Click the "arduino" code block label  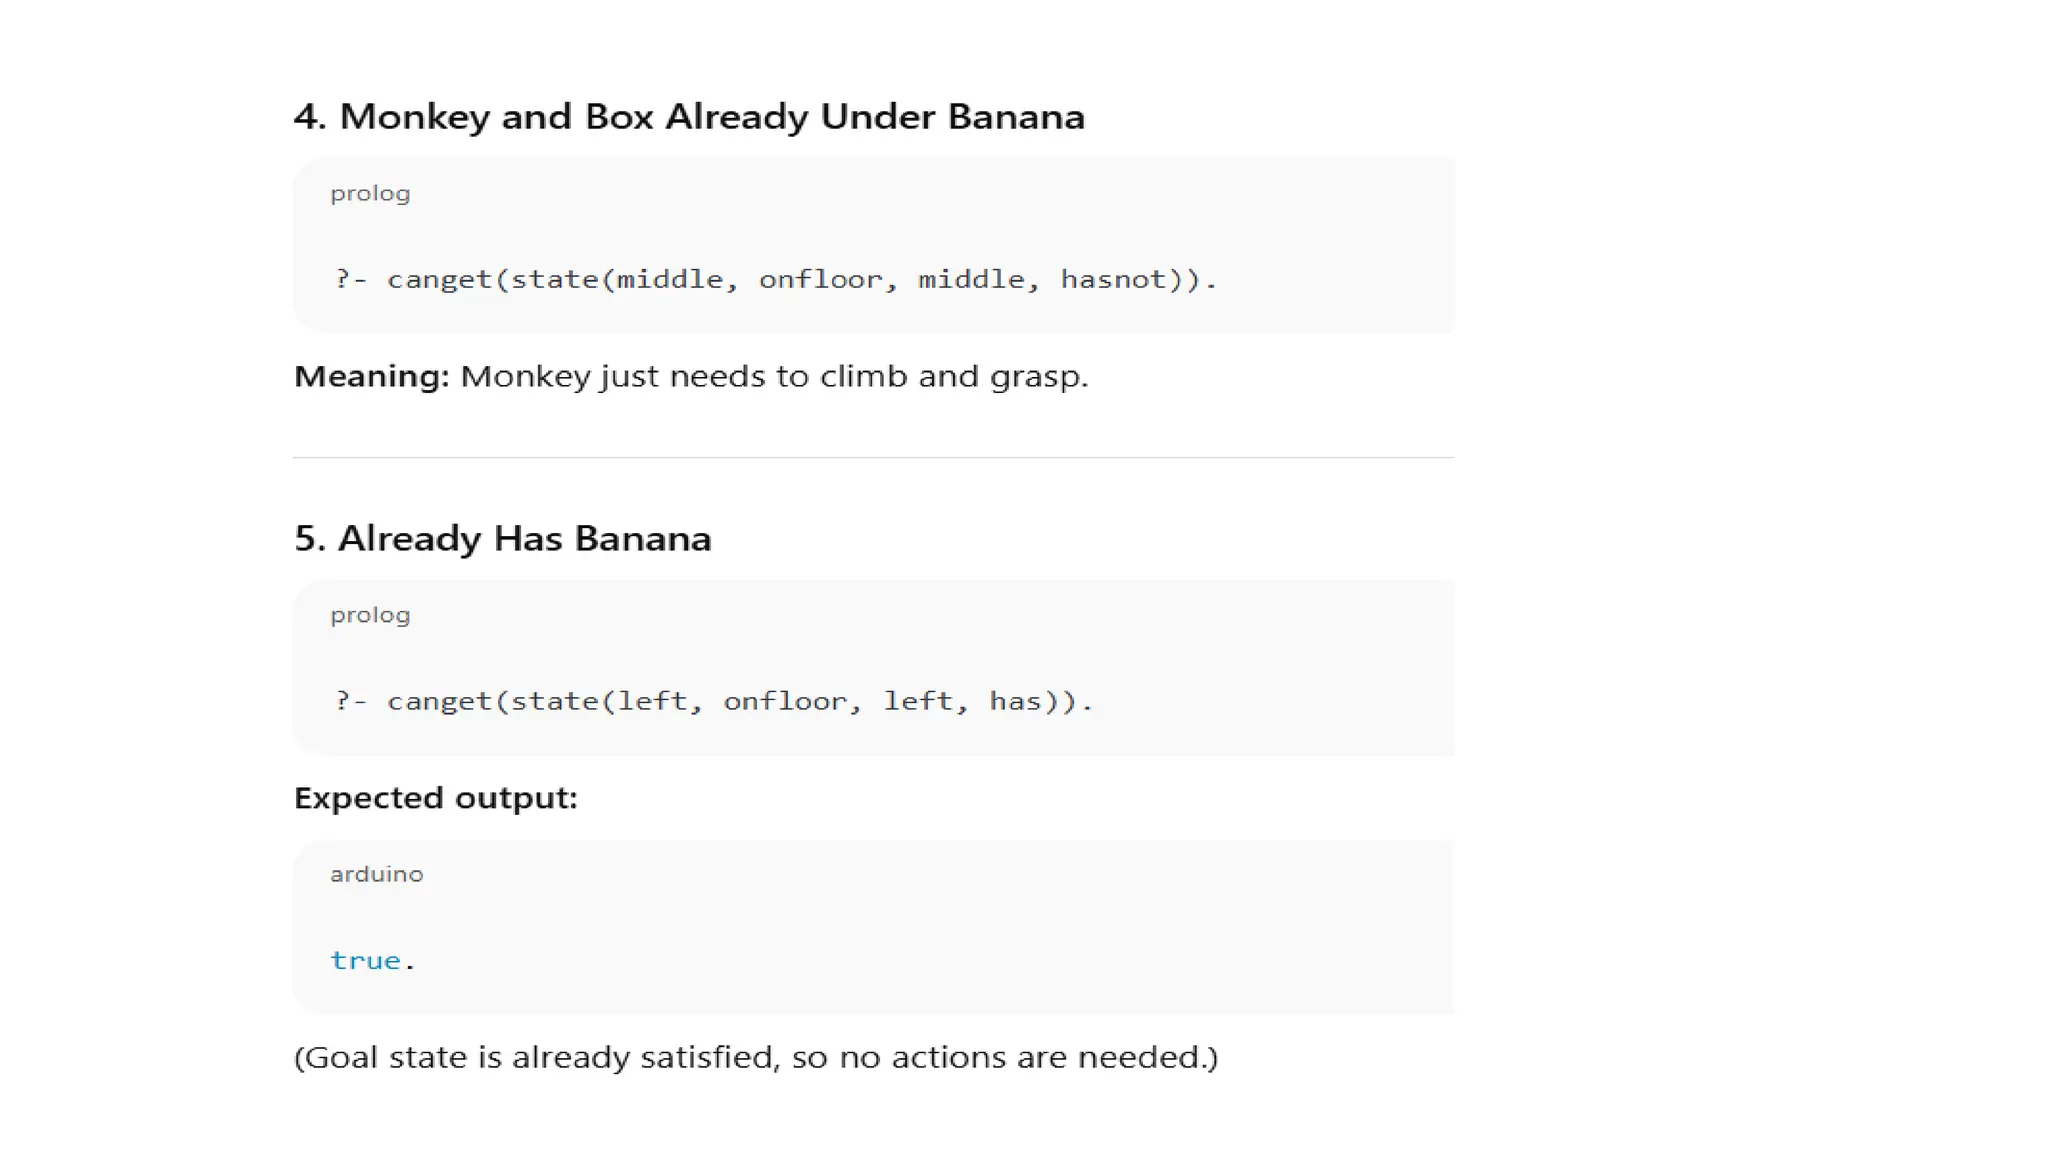coord(376,874)
